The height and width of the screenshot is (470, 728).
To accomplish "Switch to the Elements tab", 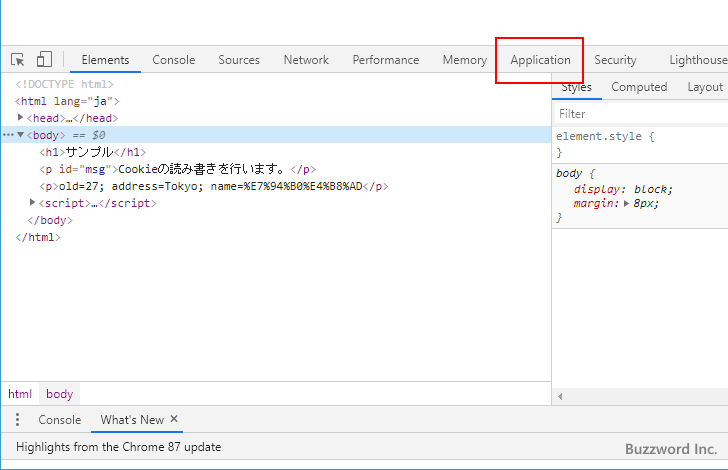I will [105, 60].
